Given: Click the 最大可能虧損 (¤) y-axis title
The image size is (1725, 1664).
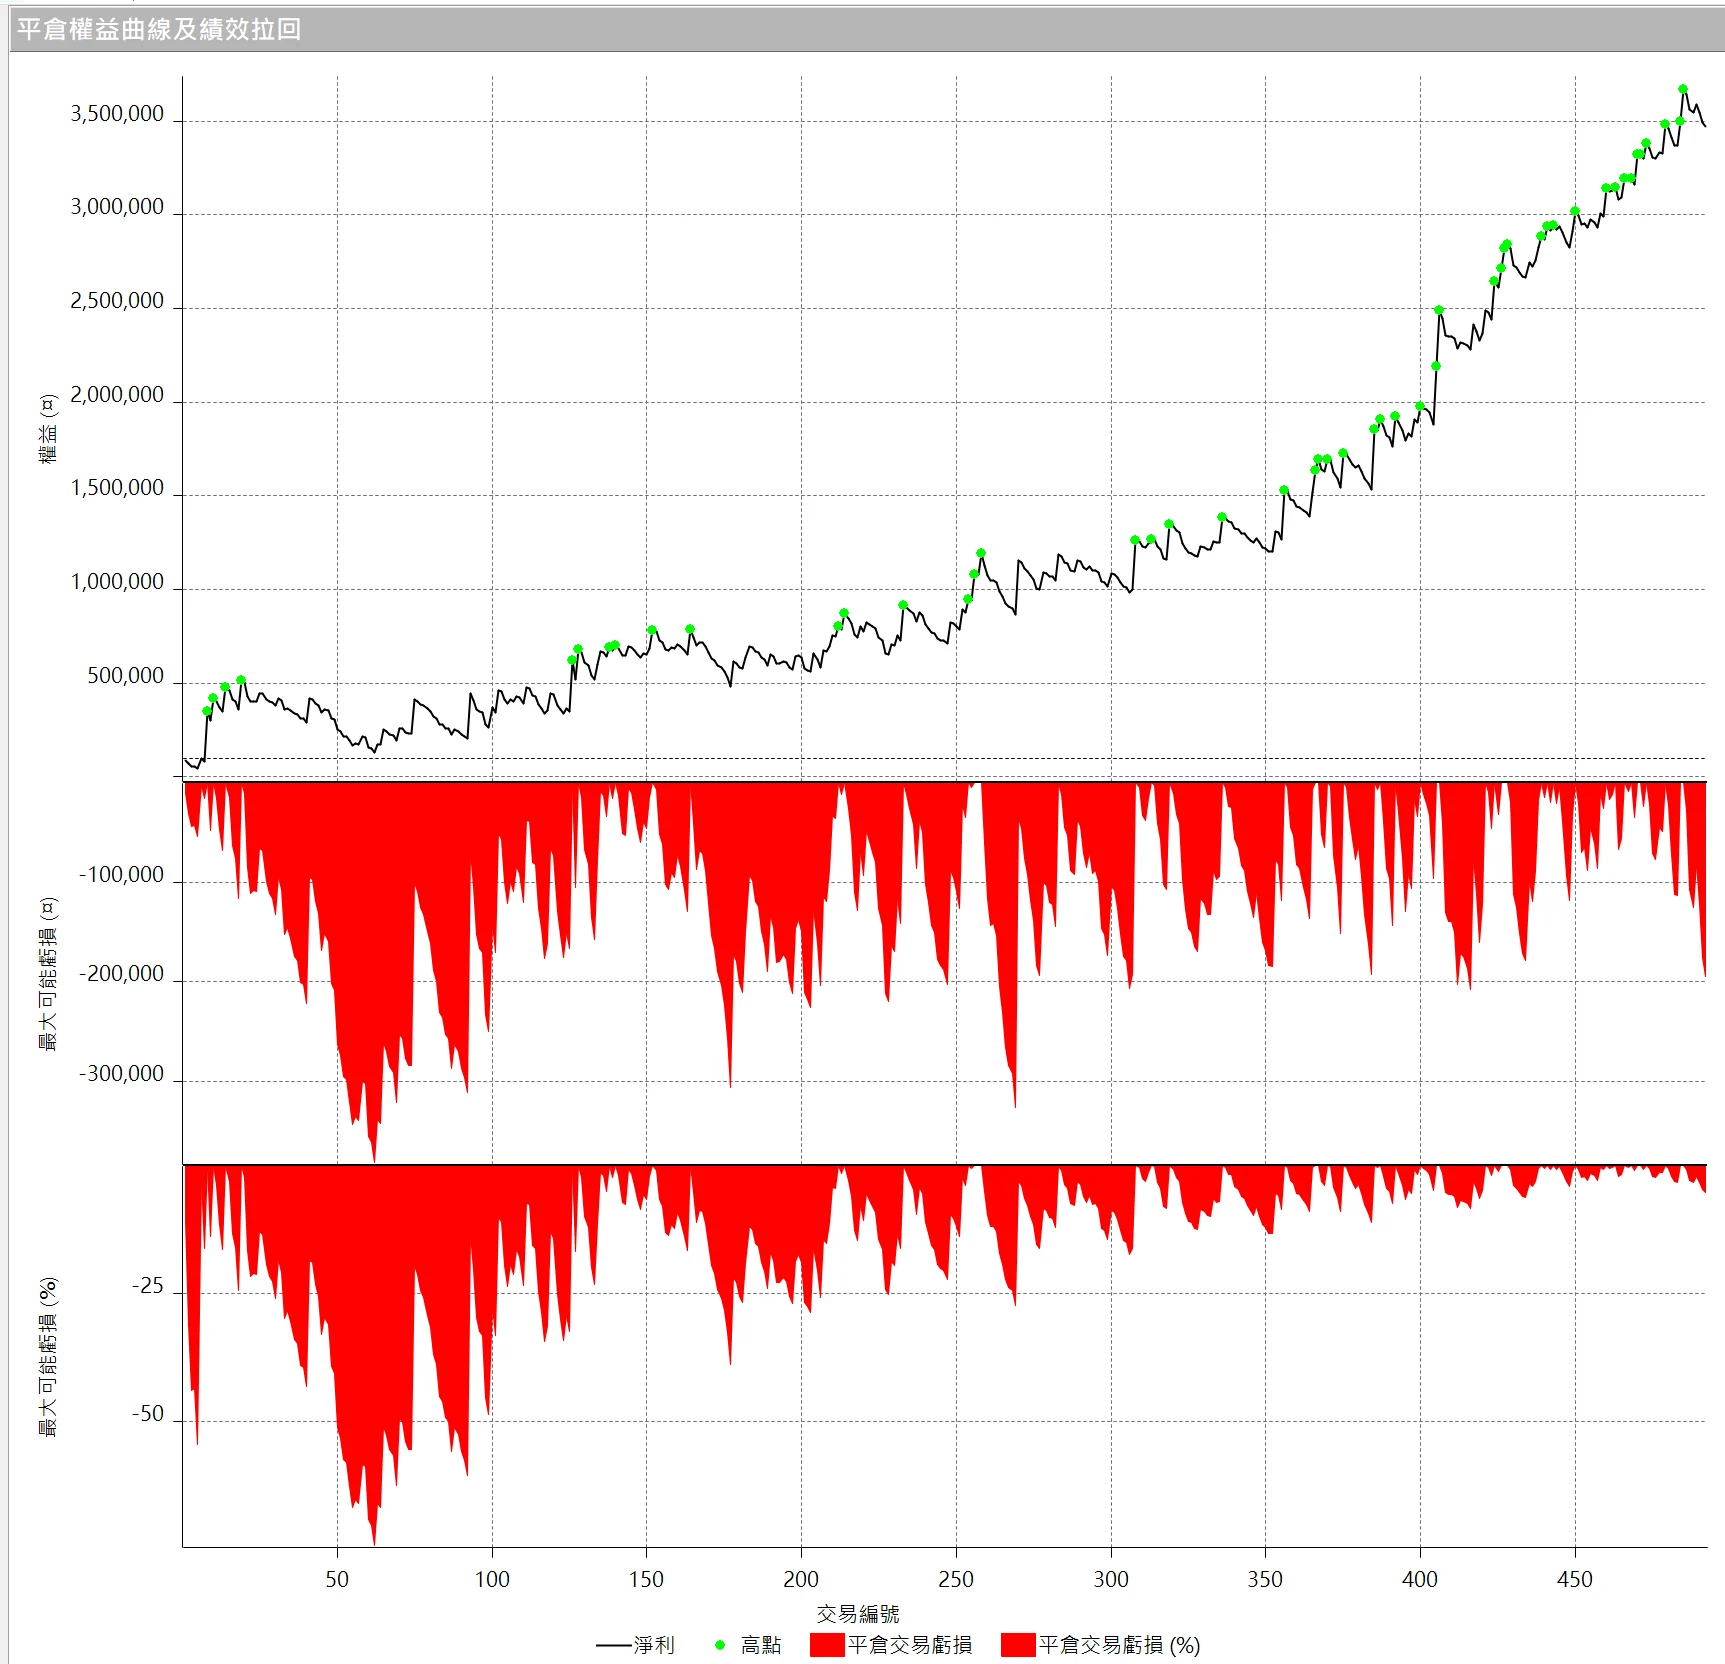Looking at the screenshot, I should coord(48,973).
